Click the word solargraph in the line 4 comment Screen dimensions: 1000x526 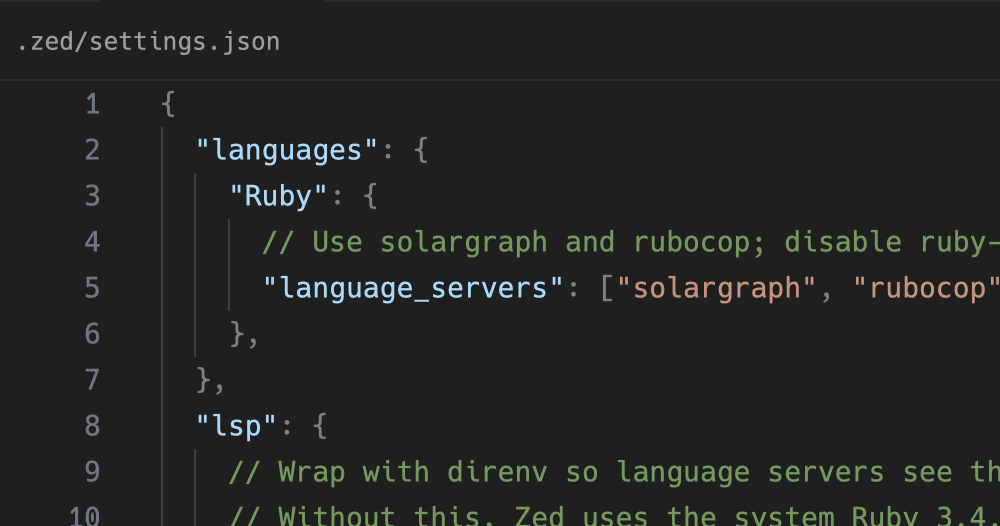[463, 242]
